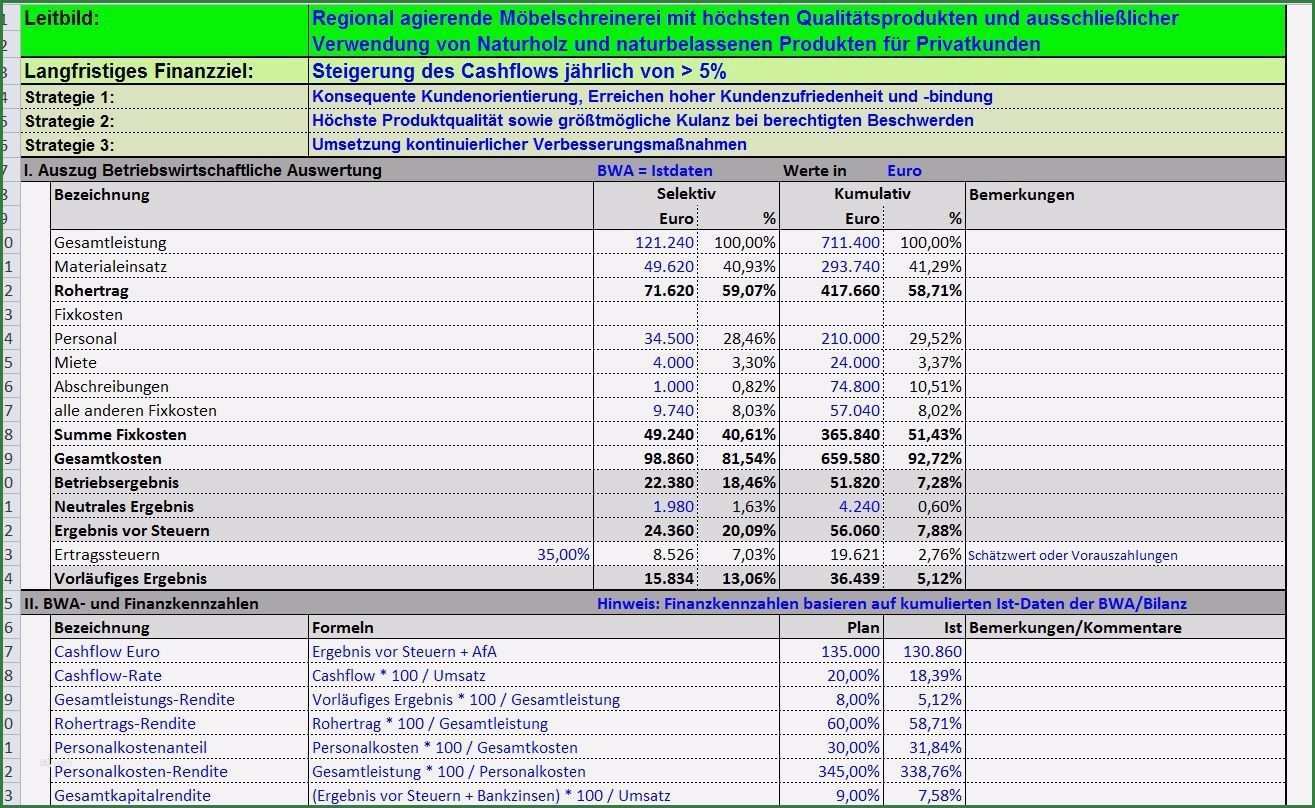Select the 'Schätzwert oder Vorauszahlungen' remark cell
The width and height of the screenshot is (1315, 808).
click(1072, 555)
